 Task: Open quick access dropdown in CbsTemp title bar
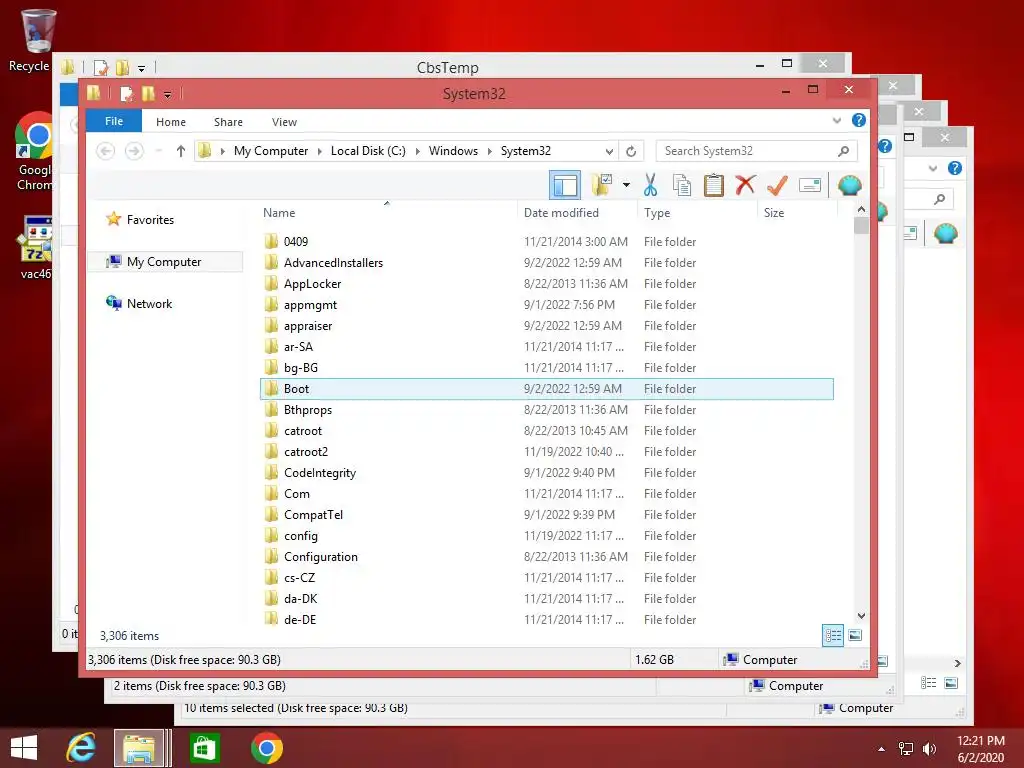(141, 68)
